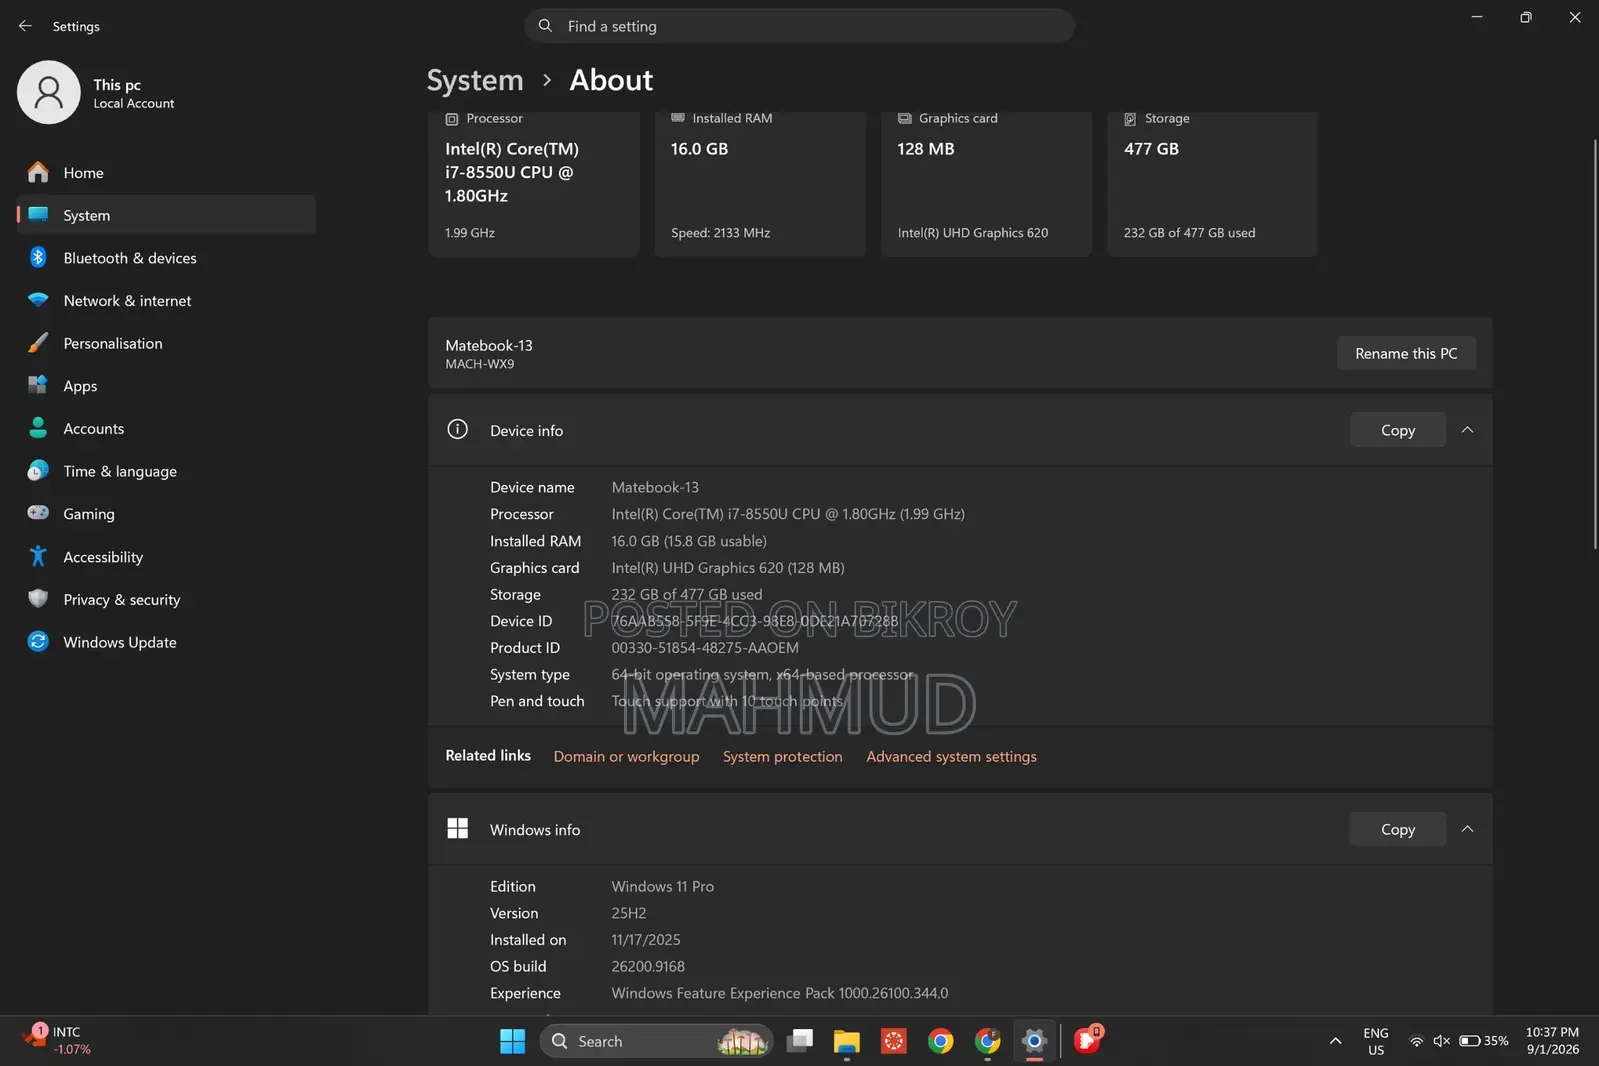
Task: Open the Wi-Fi network tray icon
Action: tap(1416, 1041)
